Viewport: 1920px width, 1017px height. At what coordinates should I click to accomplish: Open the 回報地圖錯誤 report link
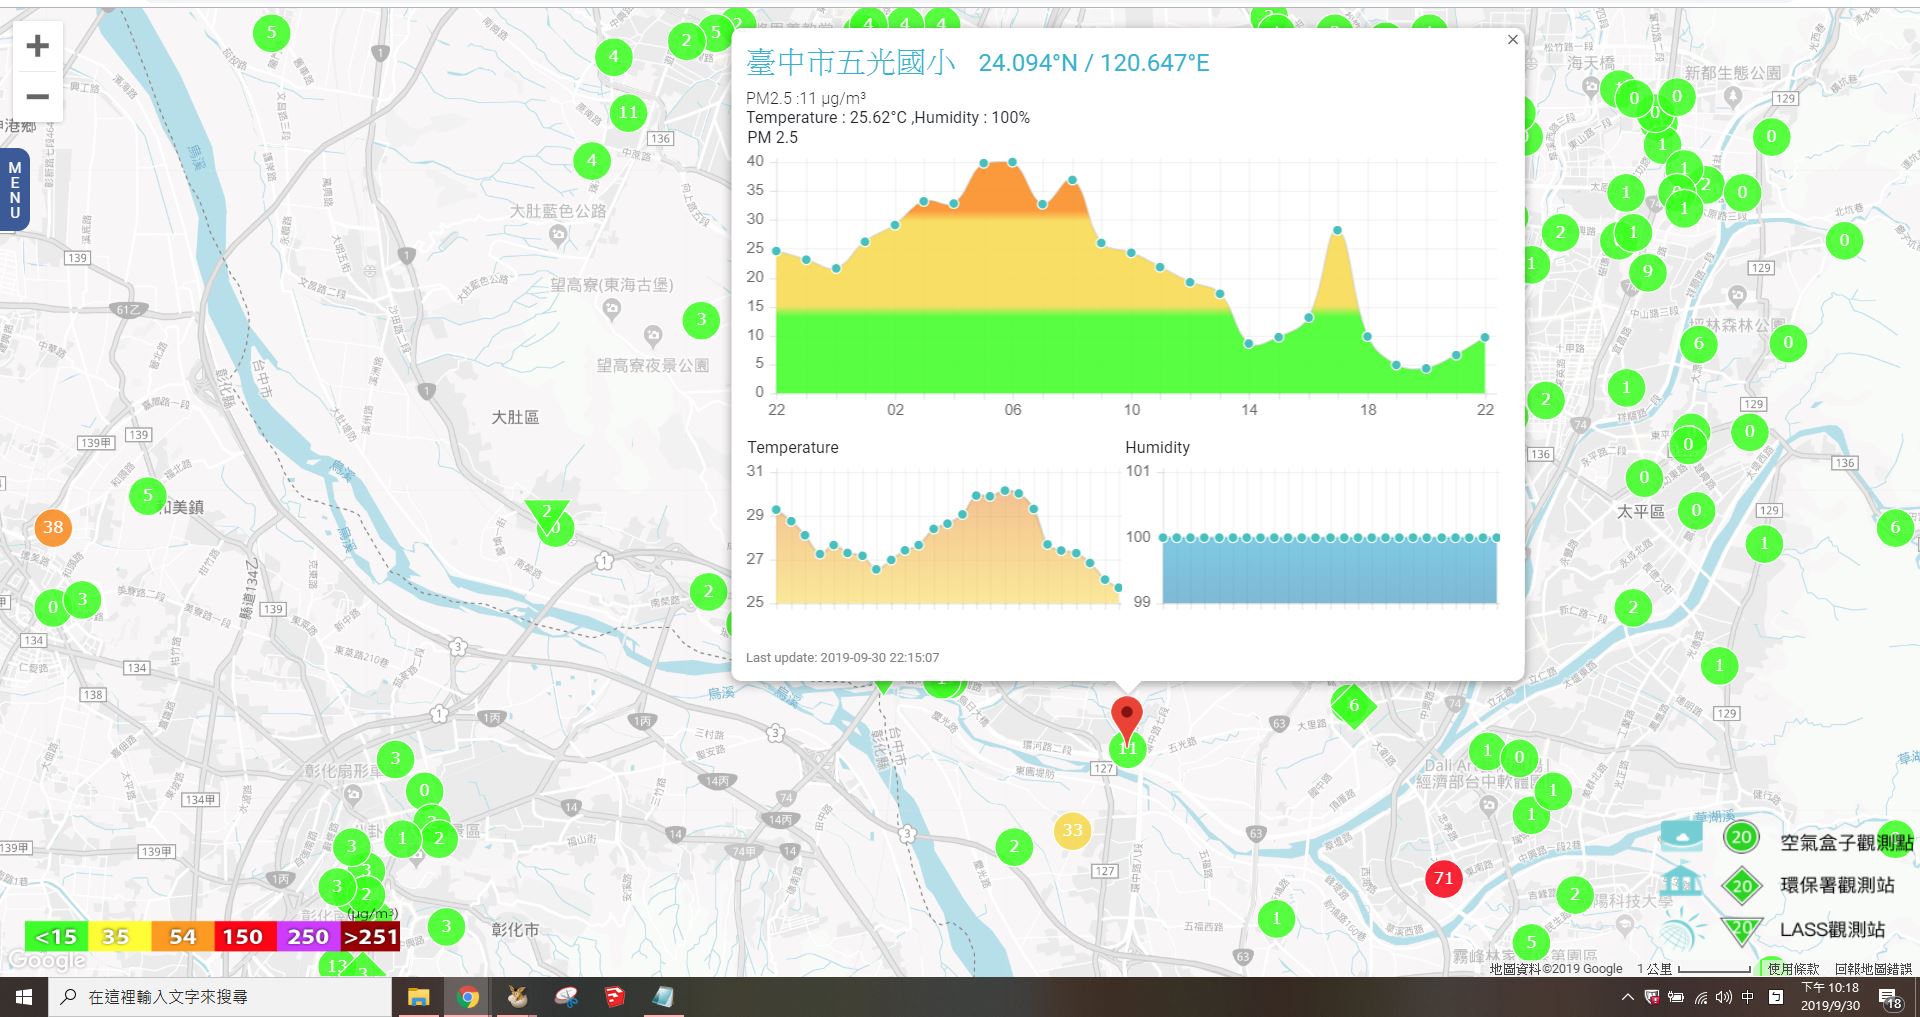1873,968
